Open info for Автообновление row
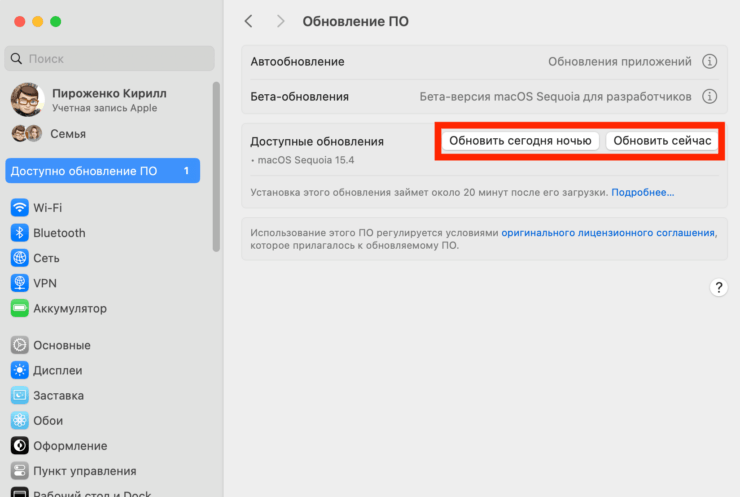The image size is (740, 497). click(709, 61)
